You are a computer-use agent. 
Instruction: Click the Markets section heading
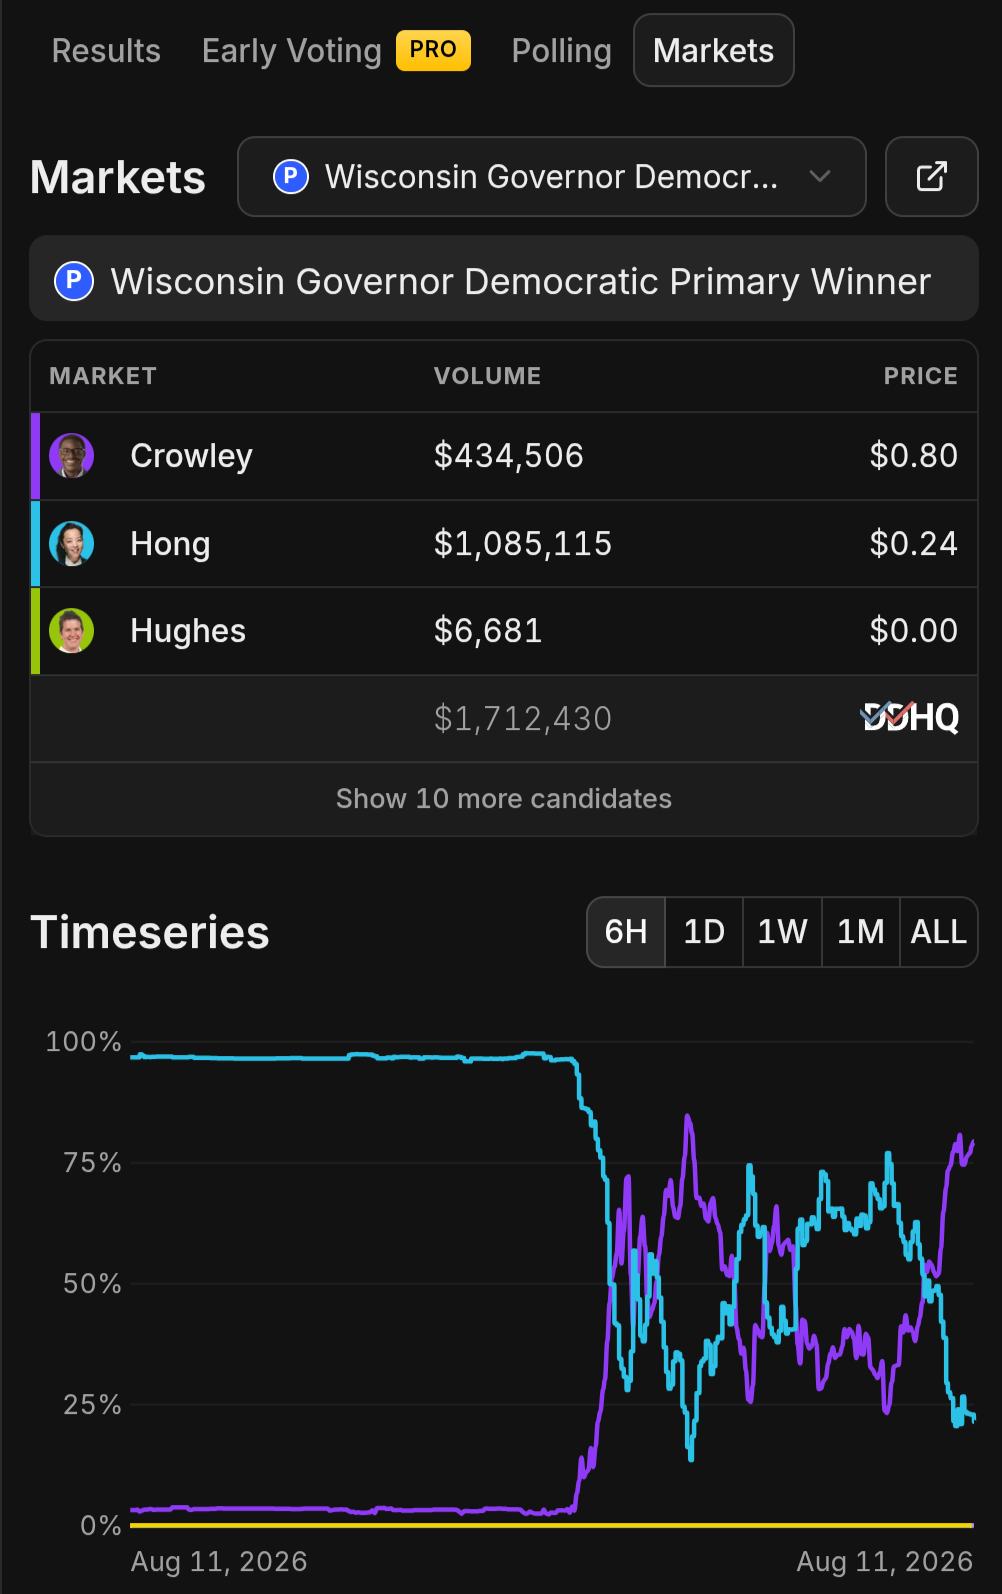(118, 177)
